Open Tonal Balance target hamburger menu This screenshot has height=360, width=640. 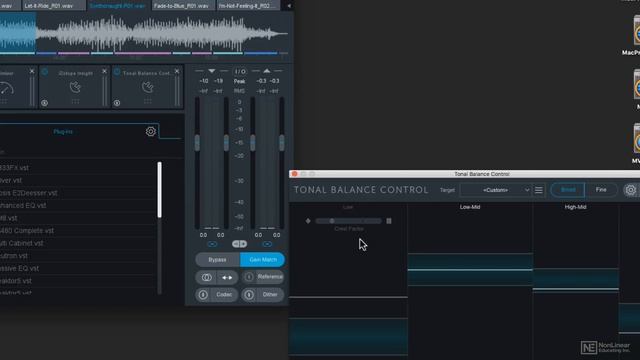pyautogui.click(x=539, y=190)
